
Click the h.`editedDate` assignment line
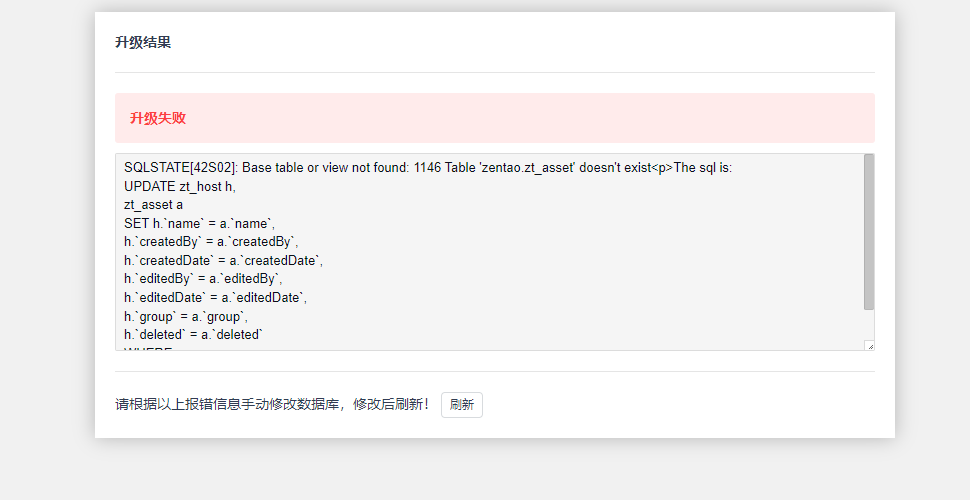pyautogui.click(x=215, y=297)
